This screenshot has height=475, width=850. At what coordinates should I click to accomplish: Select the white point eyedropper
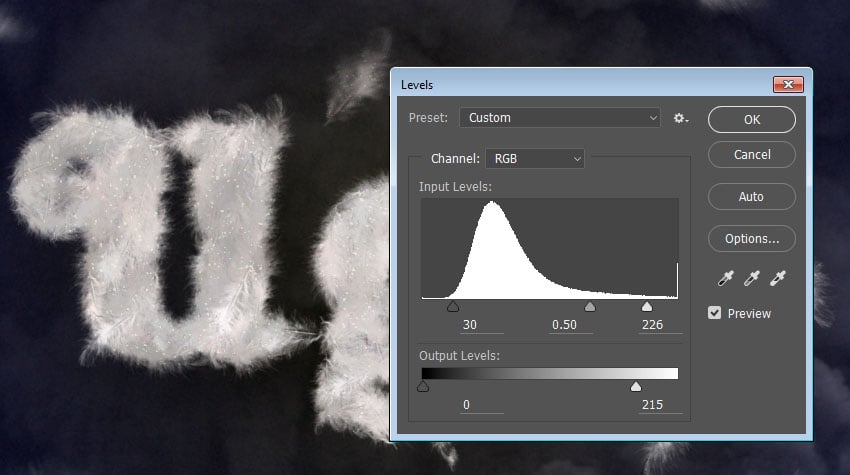pos(778,279)
